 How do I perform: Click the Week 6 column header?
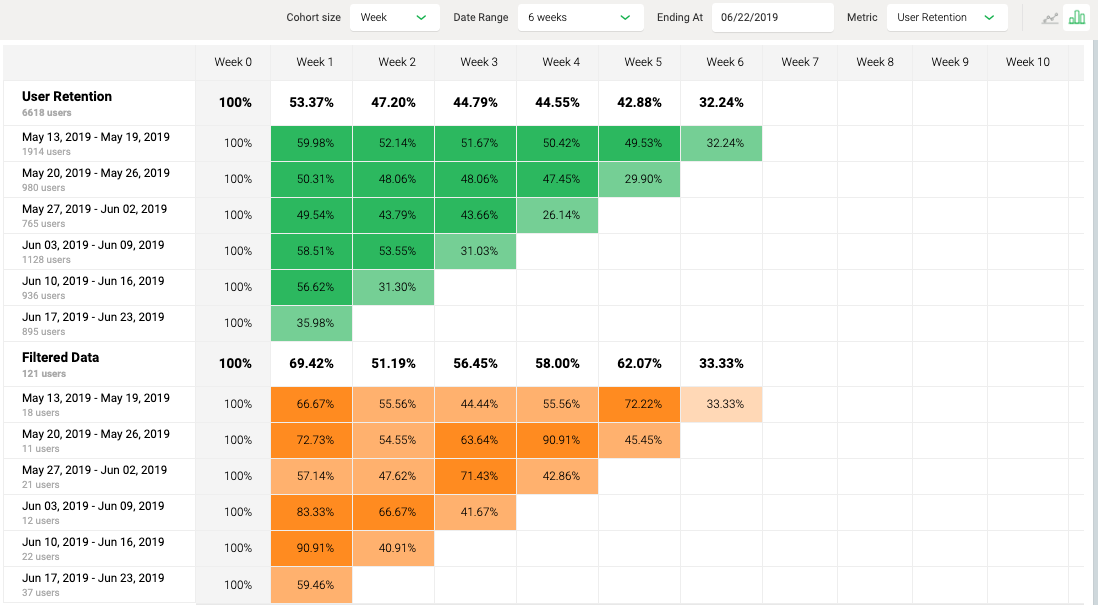[725, 62]
